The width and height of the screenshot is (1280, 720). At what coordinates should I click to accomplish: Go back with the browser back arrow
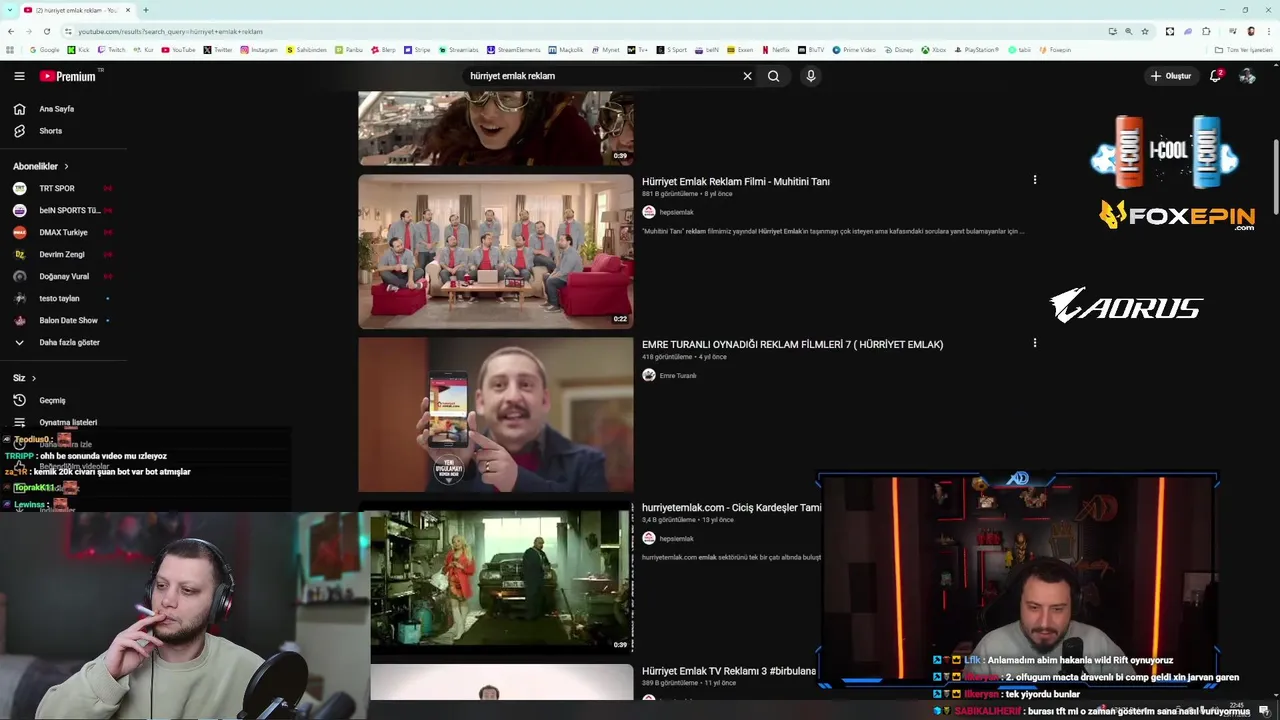(x=10, y=31)
